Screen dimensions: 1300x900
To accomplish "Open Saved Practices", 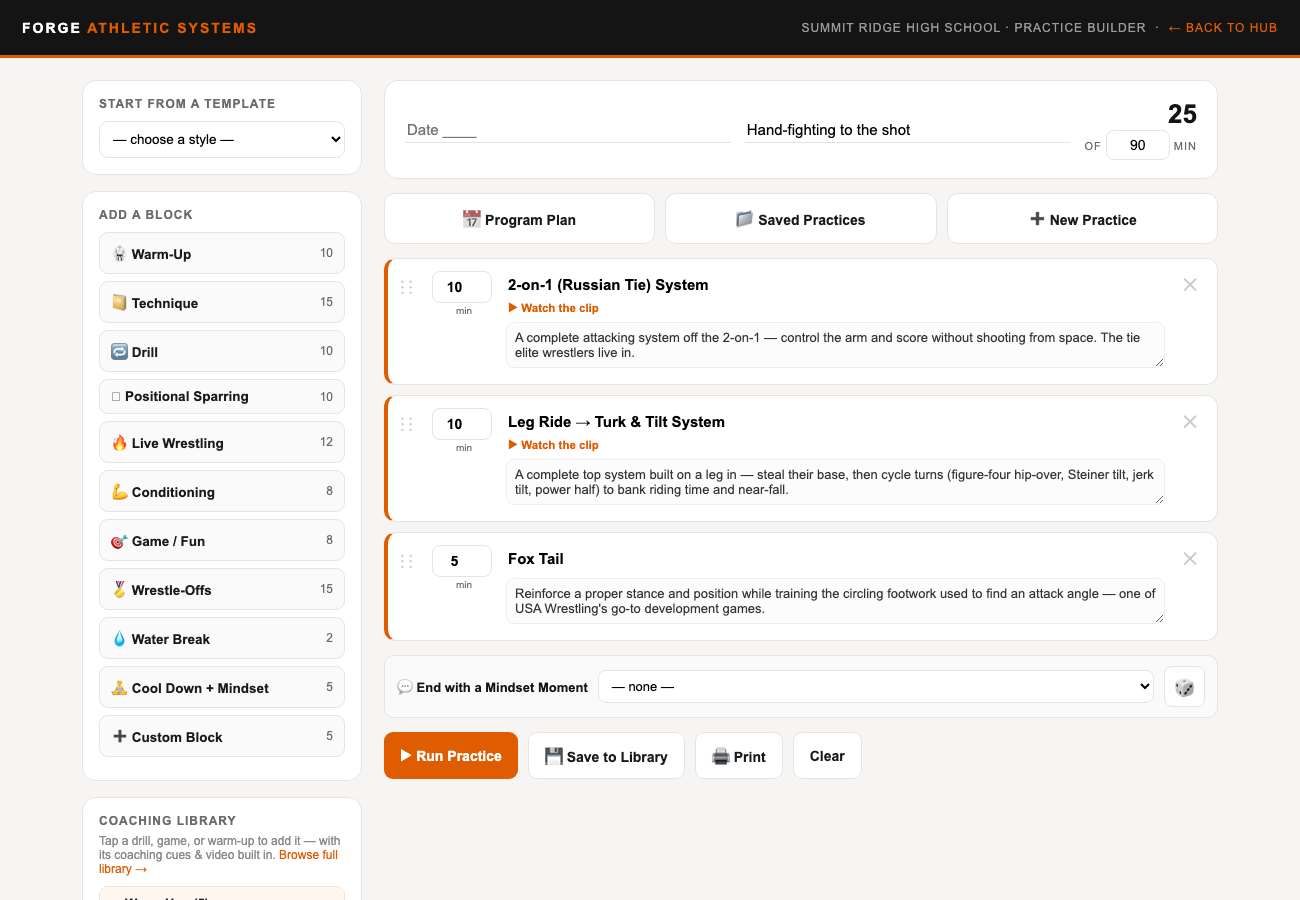I will point(800,219).
